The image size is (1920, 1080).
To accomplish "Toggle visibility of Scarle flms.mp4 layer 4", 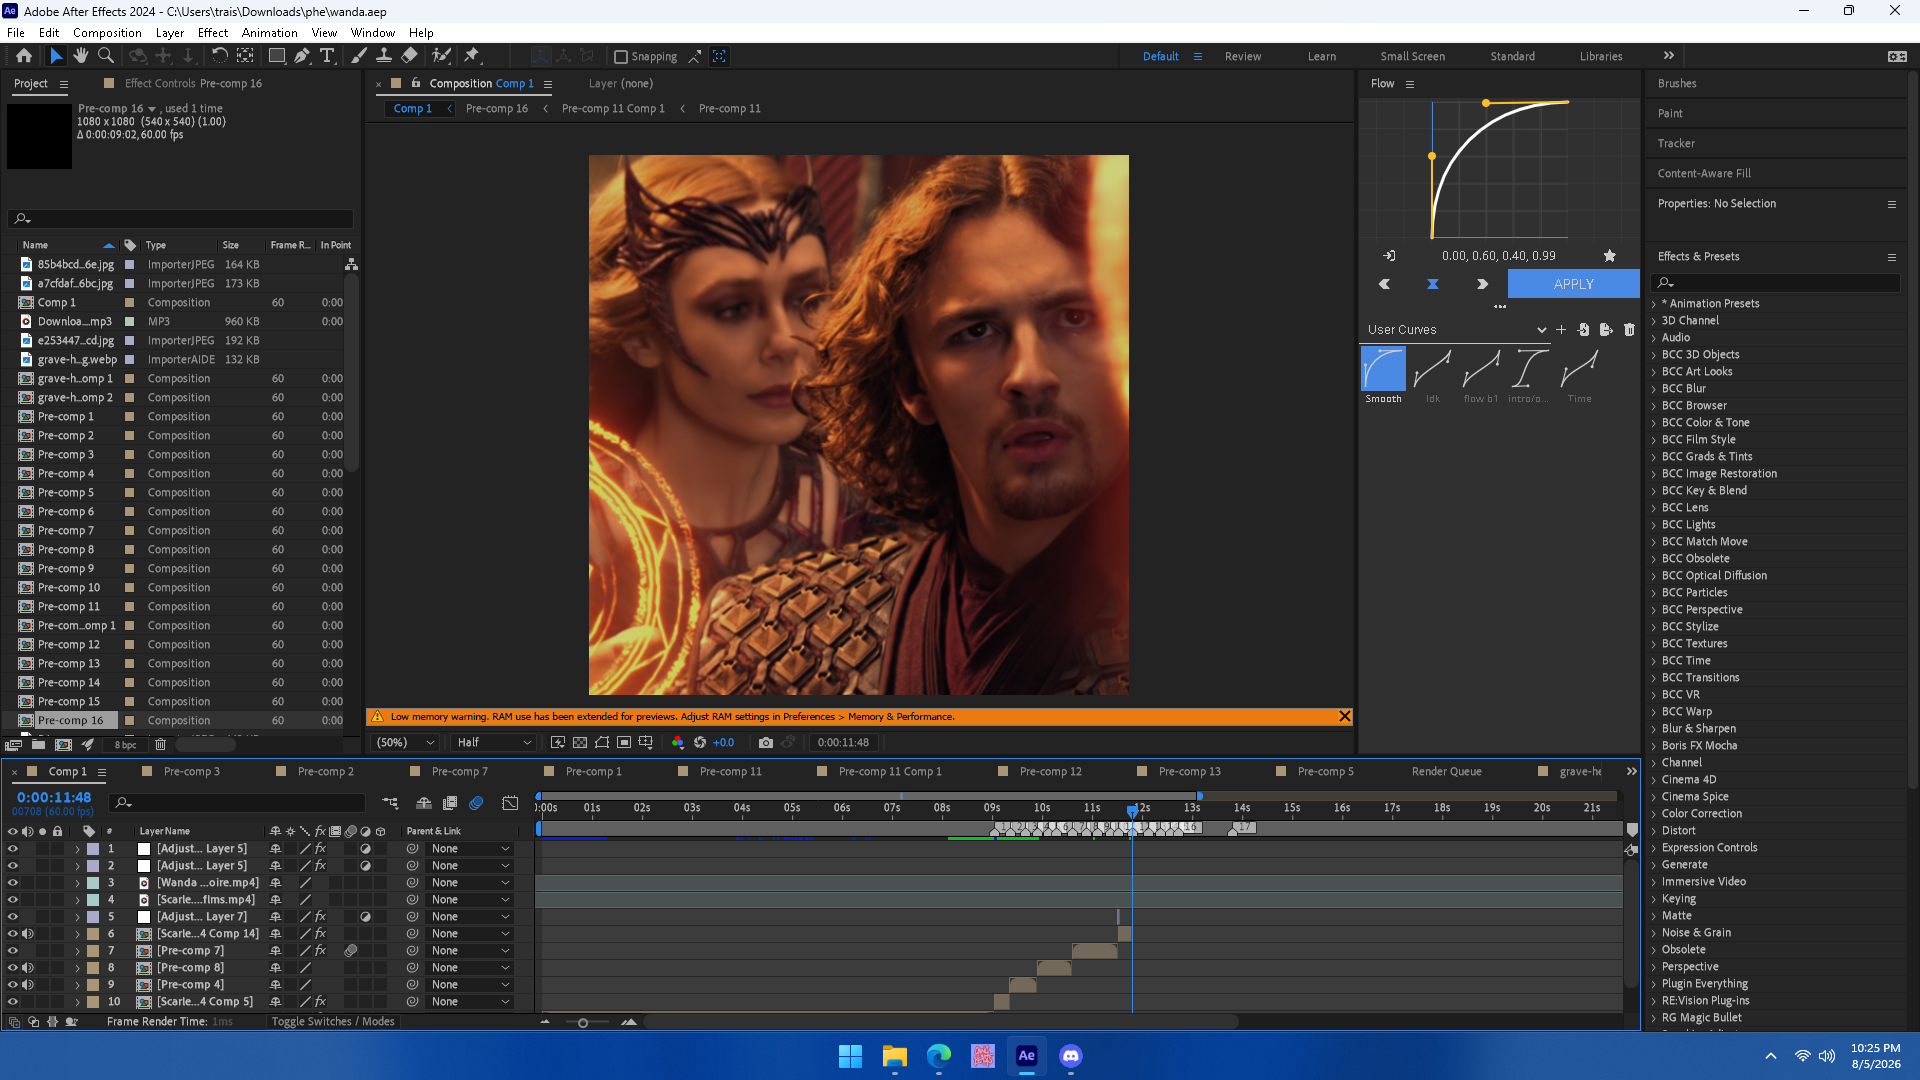I will point(13,900).
